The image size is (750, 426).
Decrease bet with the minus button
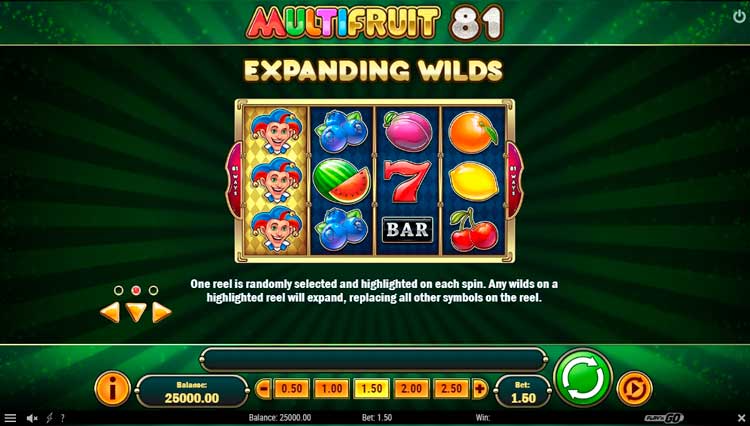click(x=263, y=389)
